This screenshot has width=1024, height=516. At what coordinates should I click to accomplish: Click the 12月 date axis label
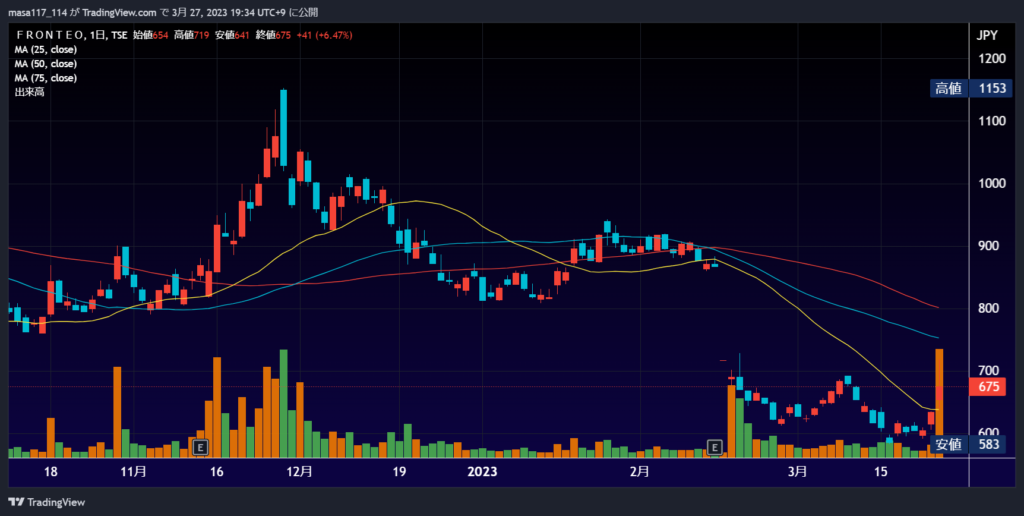tap(300, 472)
